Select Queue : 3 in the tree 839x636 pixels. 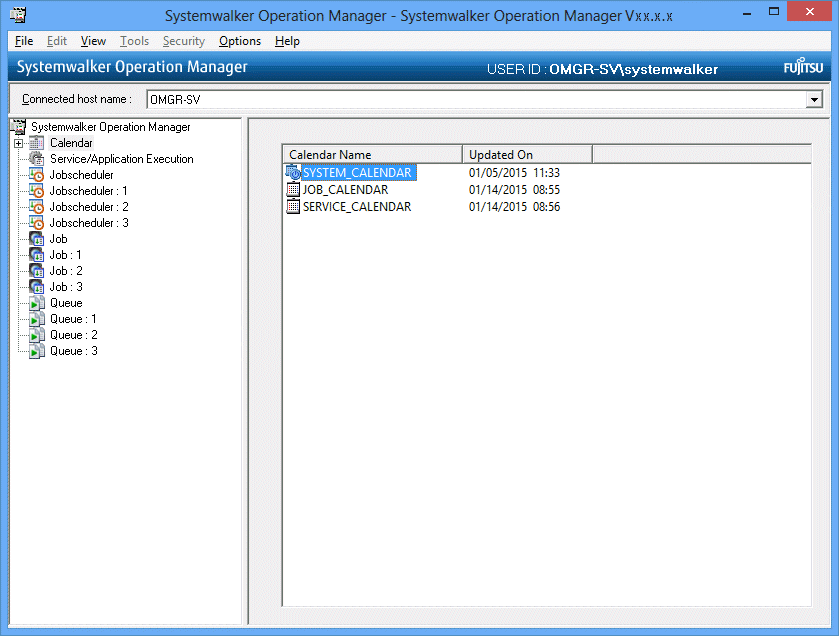click(x=73, y=351)
